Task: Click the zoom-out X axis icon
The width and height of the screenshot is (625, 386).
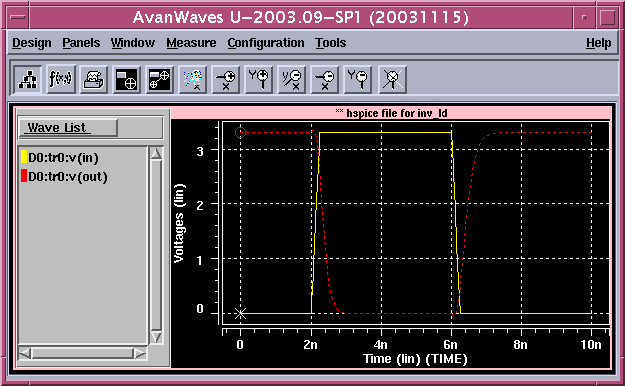Action: (x=325, y=79)
